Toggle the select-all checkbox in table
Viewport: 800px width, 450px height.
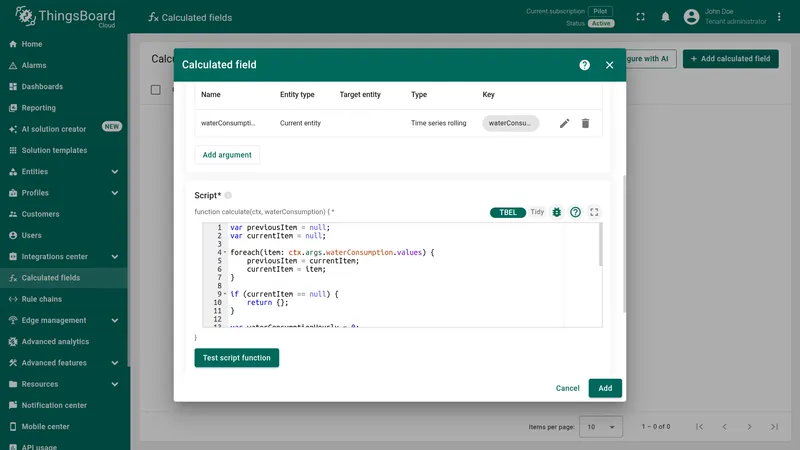tap(156, 90)
